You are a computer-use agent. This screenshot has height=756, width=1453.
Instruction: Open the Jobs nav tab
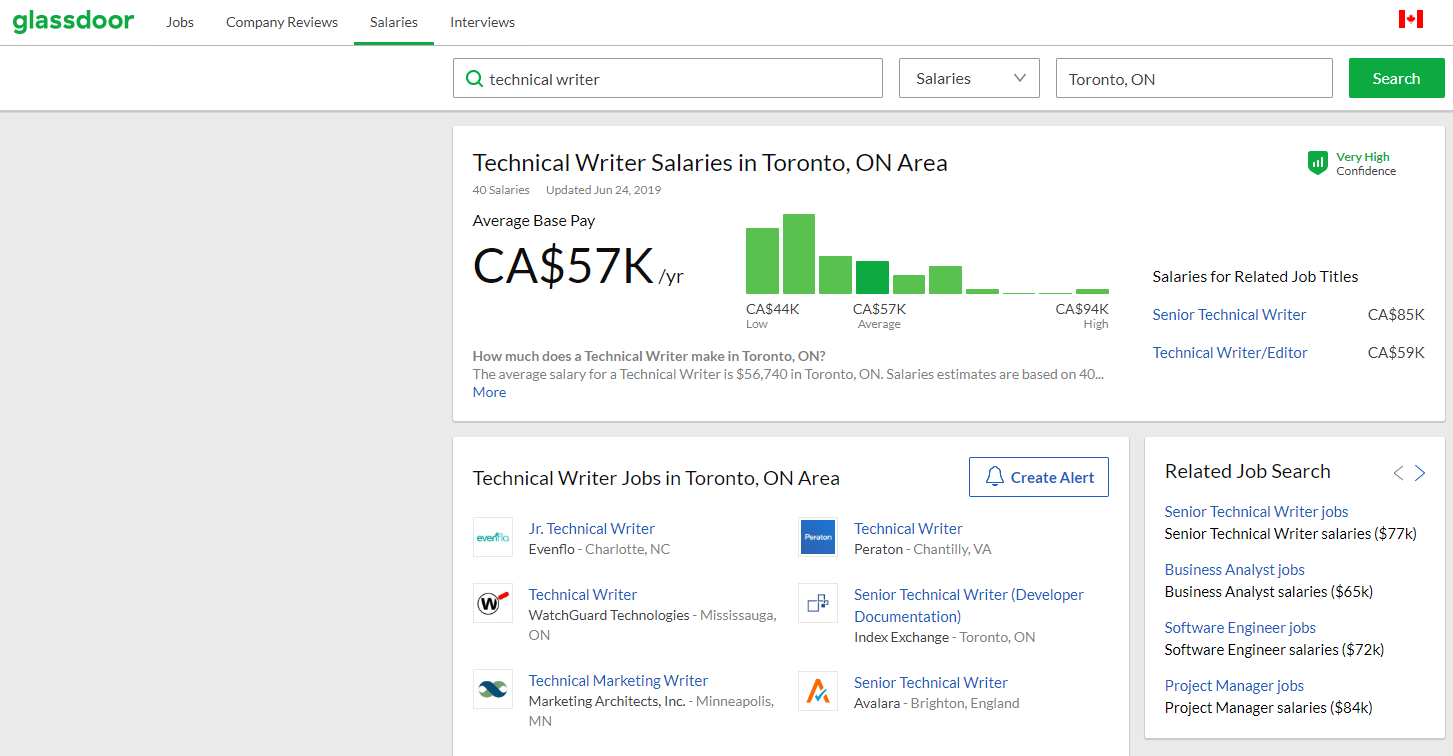coord(180,22)
